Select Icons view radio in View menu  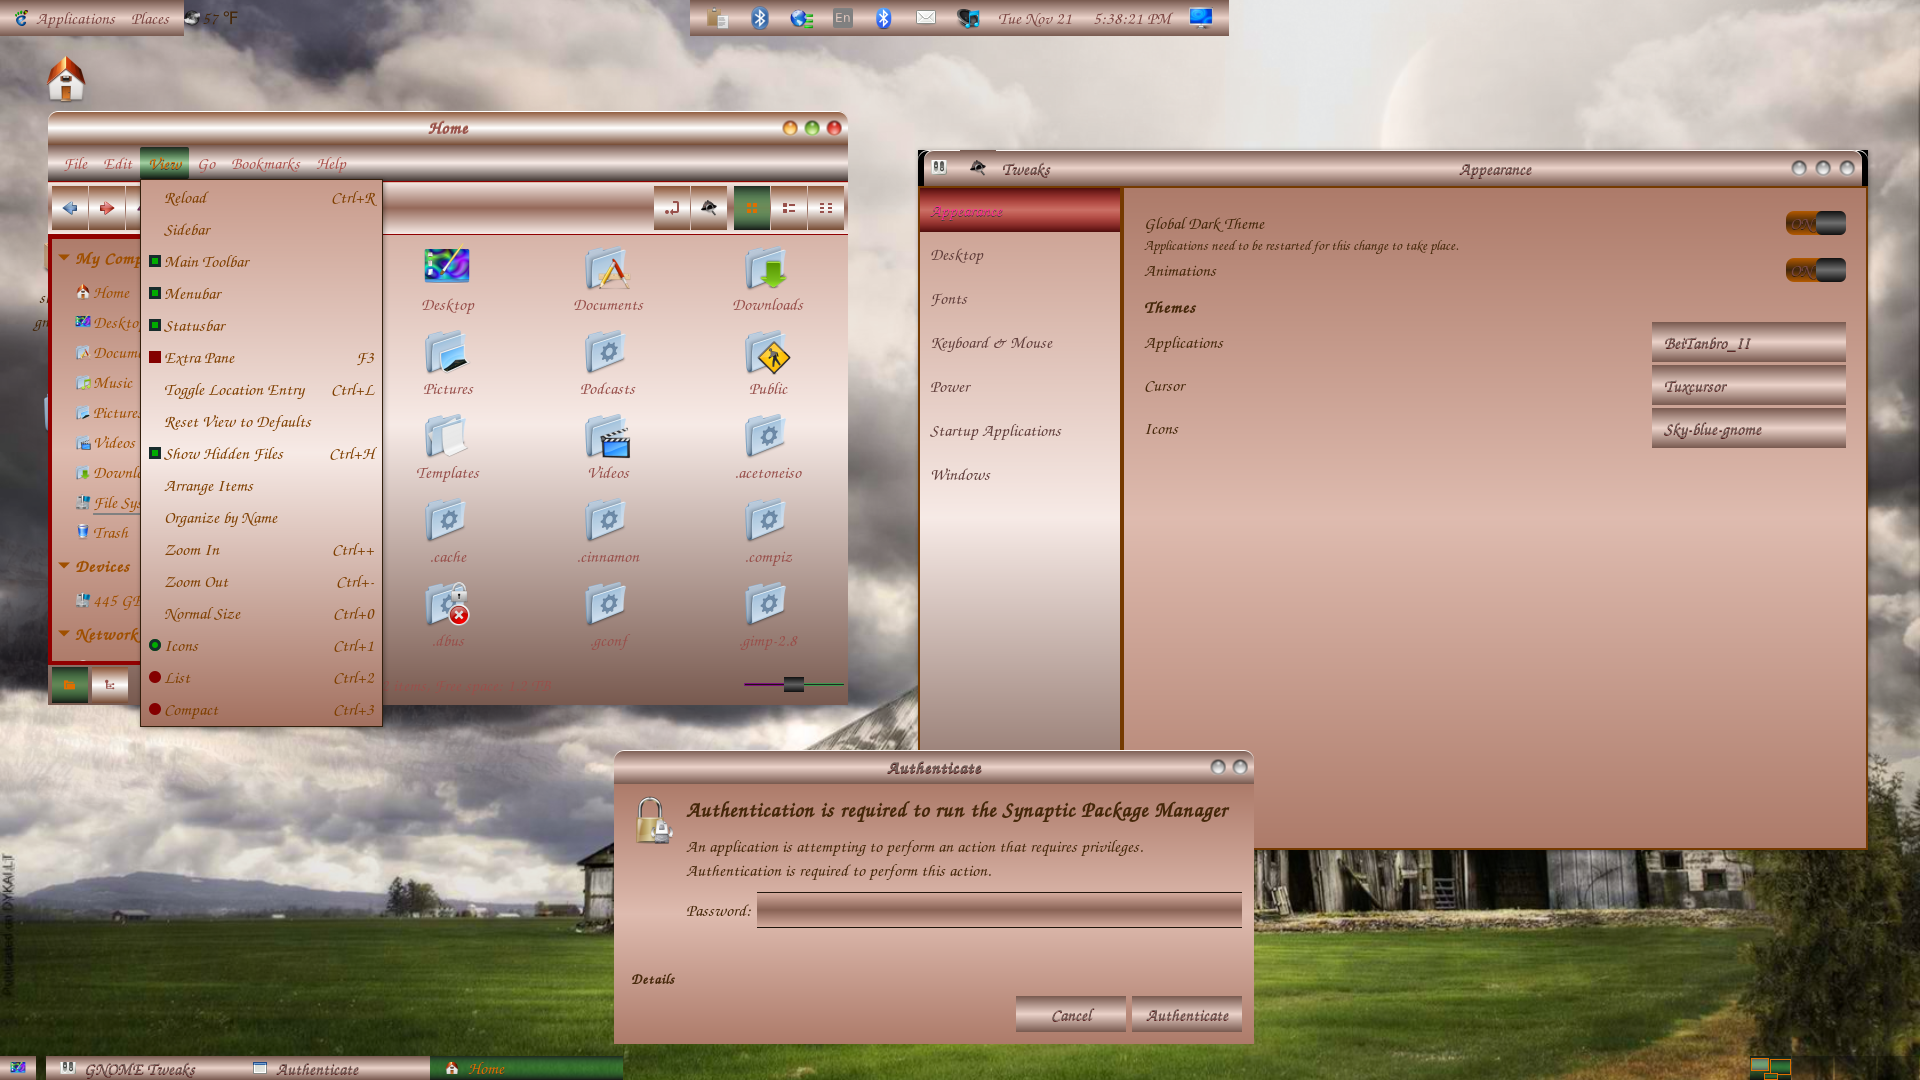tap(155, 645)
